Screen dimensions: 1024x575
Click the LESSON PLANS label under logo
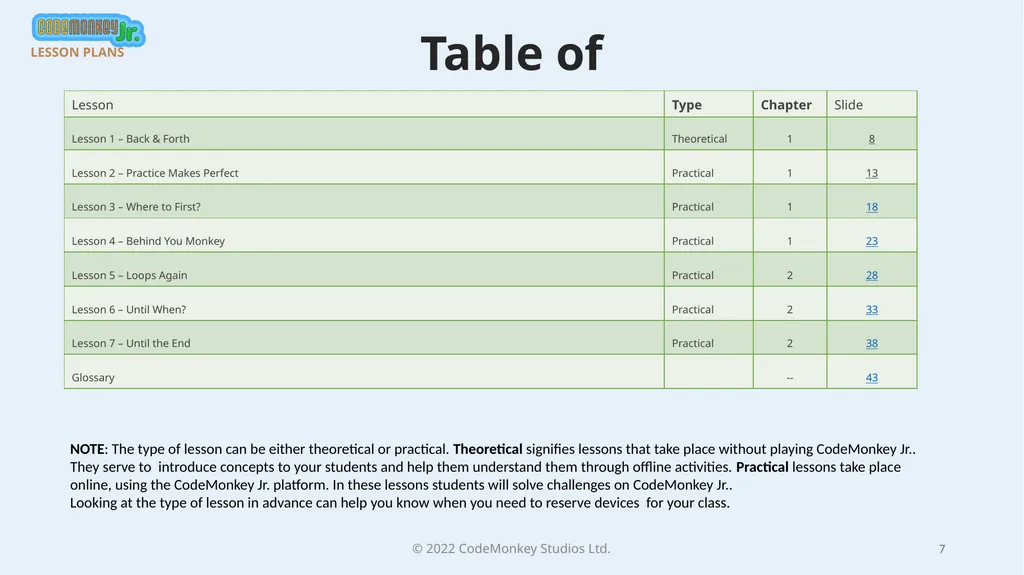pyautogui.click(x=77, y=52)
